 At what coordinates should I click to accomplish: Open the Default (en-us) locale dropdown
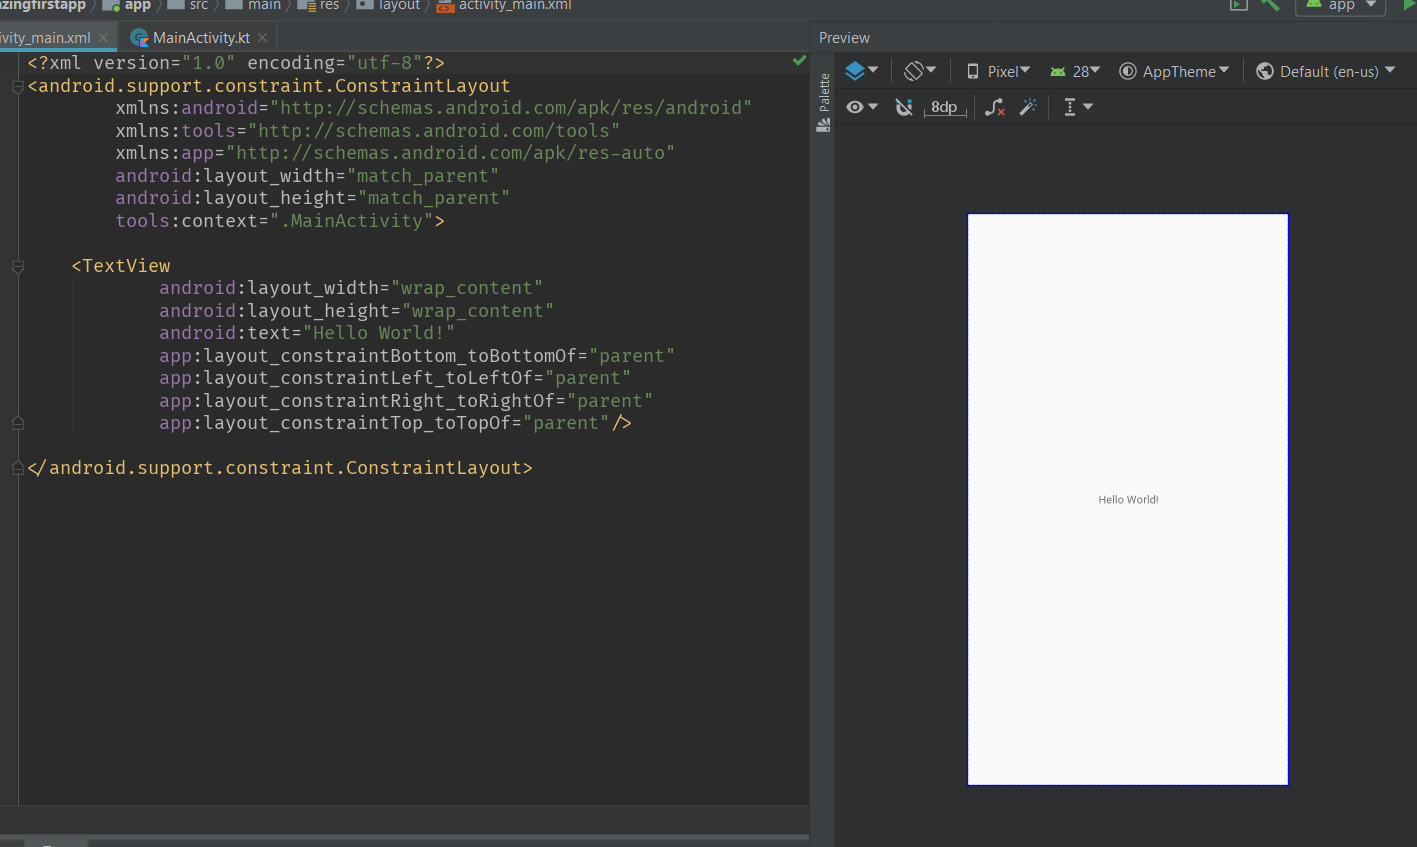[1326, 70]
